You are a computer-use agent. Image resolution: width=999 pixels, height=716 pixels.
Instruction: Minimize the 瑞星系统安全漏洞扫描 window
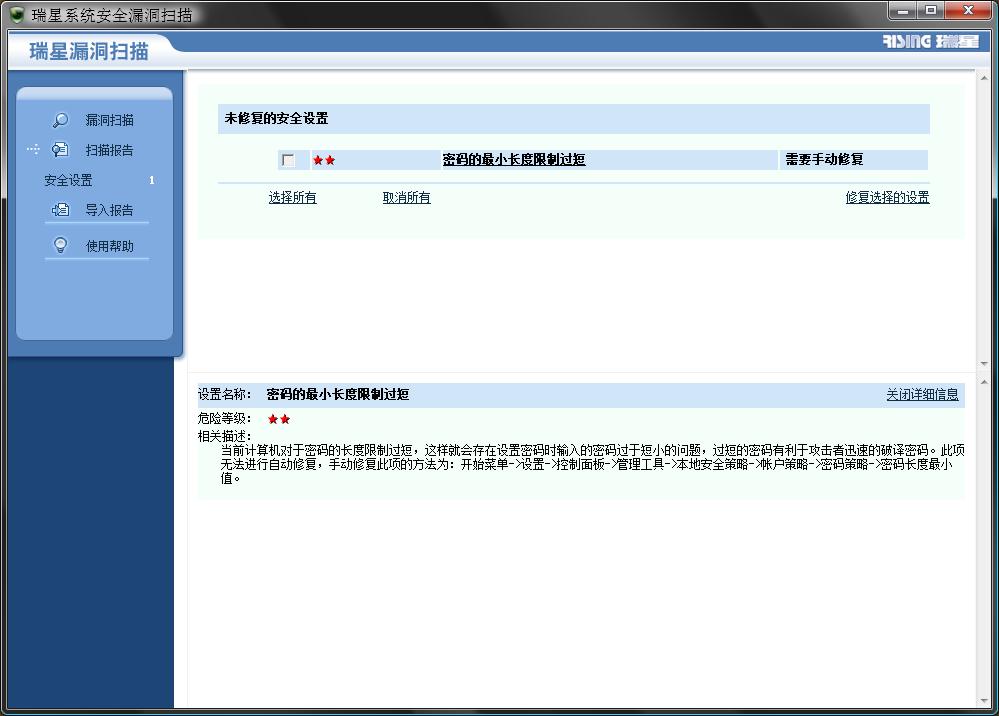[902, 10]
